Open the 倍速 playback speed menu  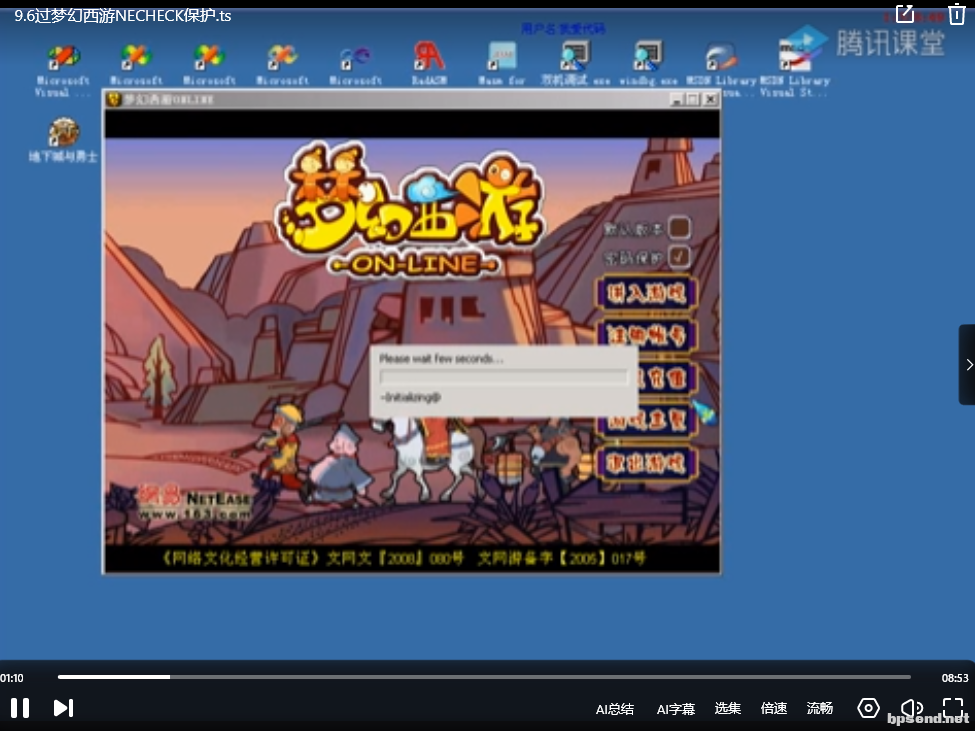coord(774,709)
